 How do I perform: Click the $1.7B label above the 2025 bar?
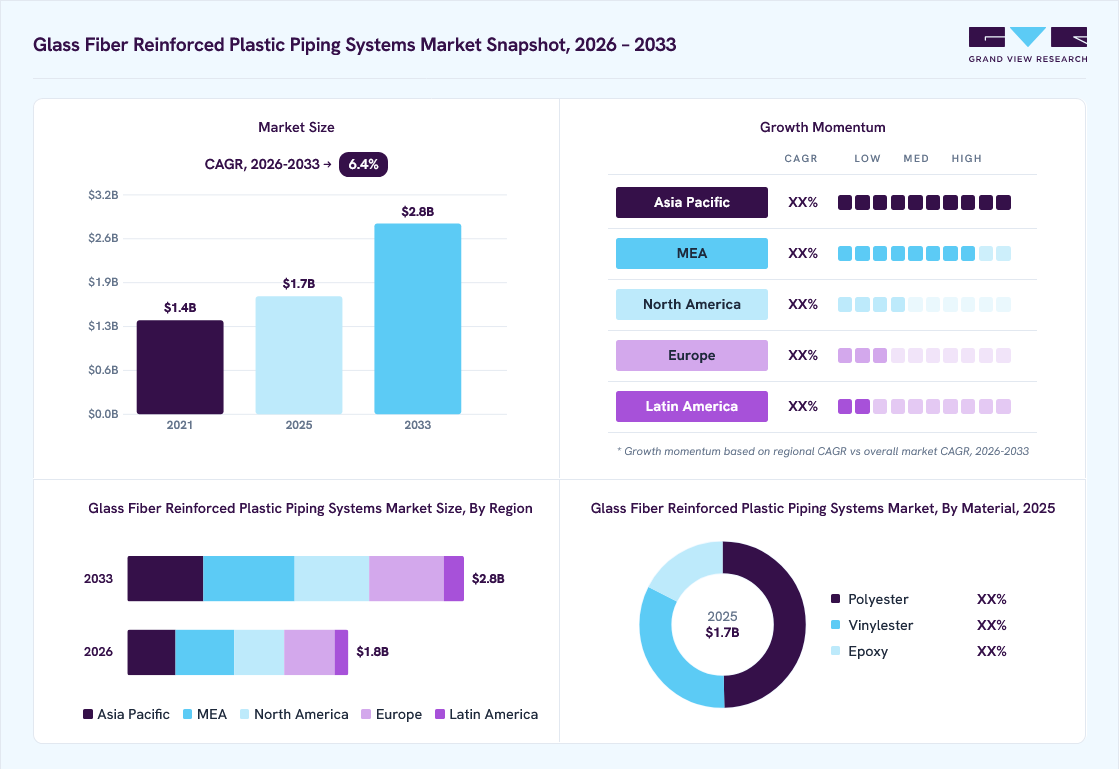(299, 283)
